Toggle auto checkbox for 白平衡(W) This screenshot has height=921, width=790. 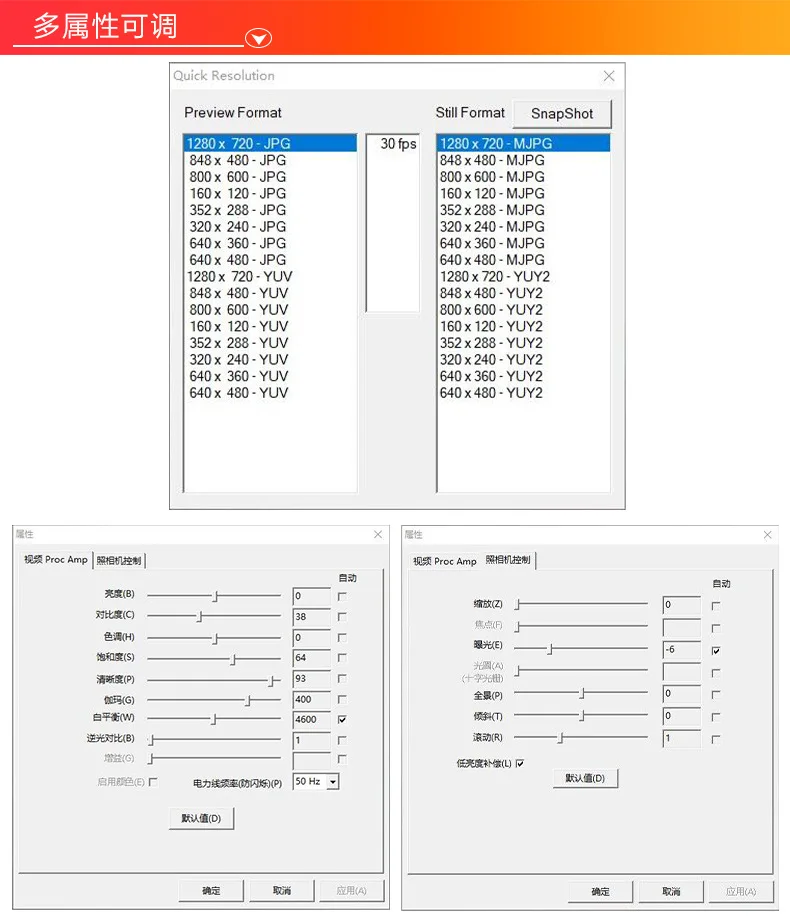point(342,719)
